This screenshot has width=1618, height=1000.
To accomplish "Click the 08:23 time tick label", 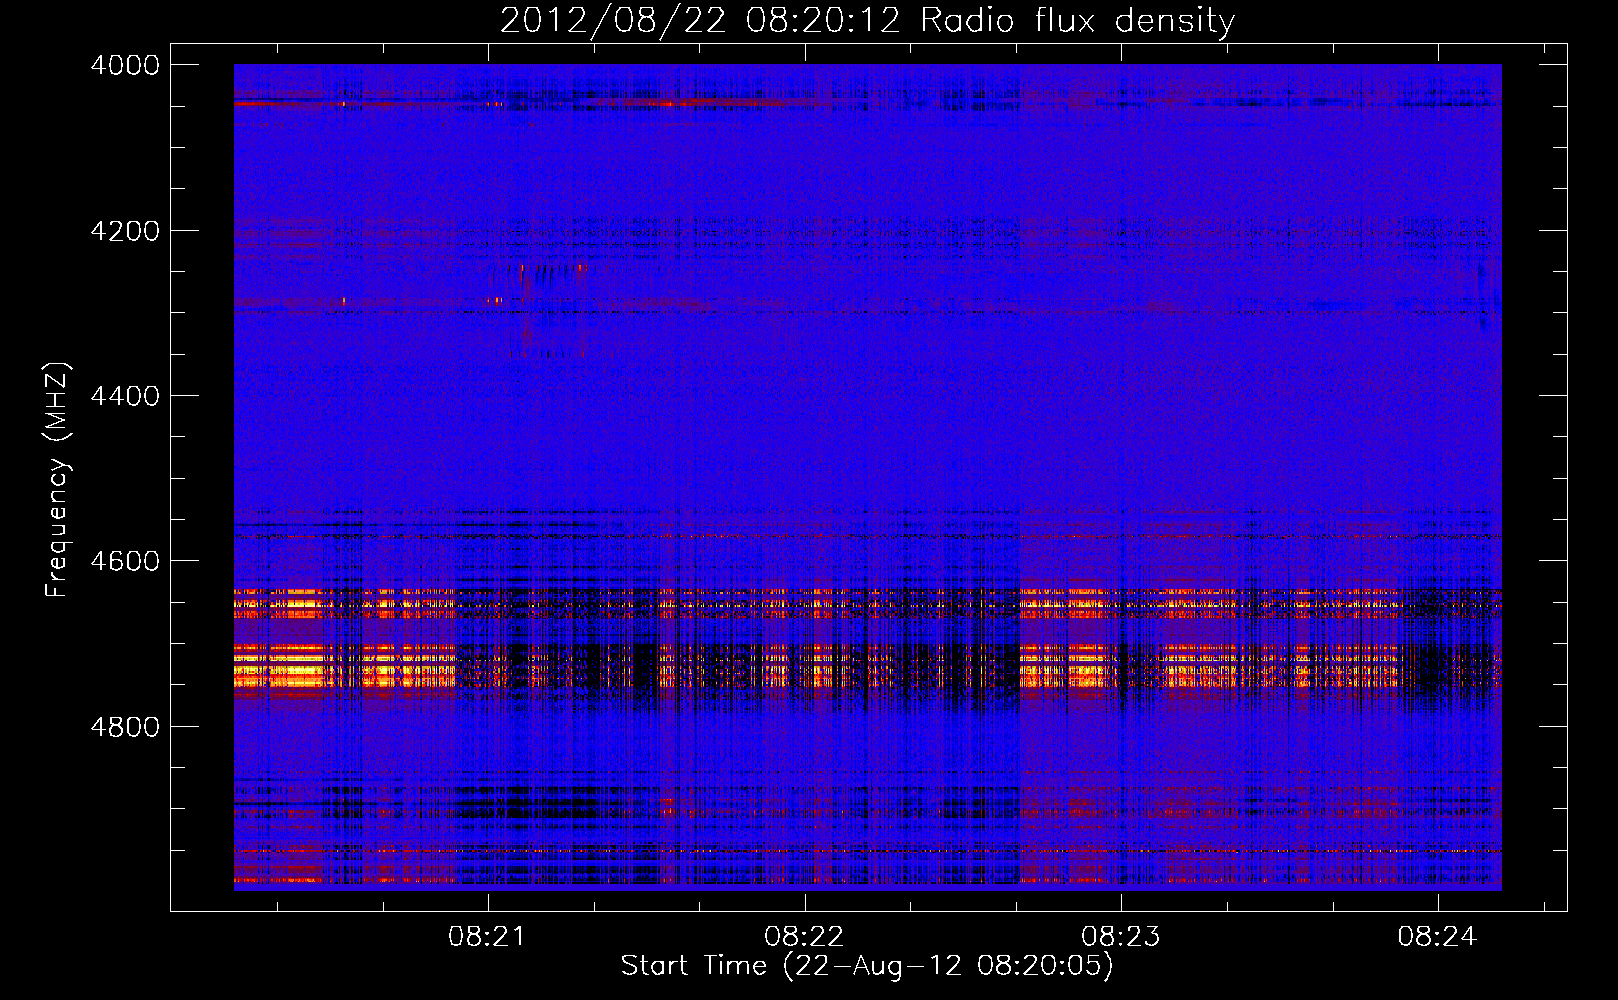I will pyautogui.click(x=1121, y=937).
